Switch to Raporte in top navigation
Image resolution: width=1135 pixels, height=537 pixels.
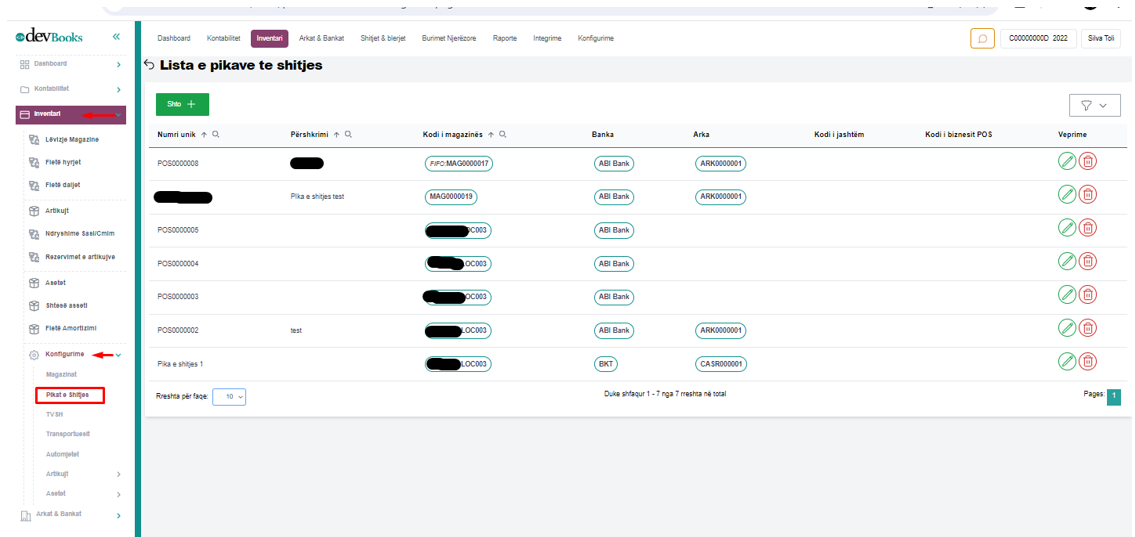(504, 38)
